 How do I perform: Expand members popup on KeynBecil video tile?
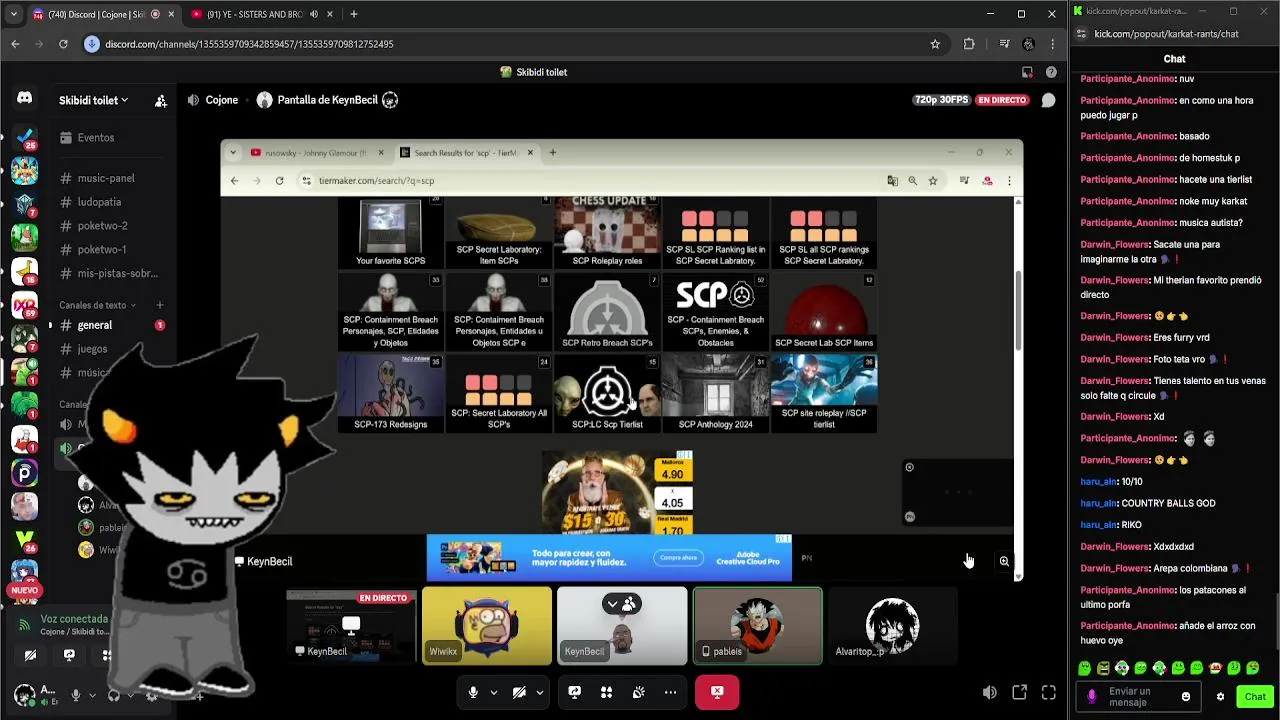(622, 604)
